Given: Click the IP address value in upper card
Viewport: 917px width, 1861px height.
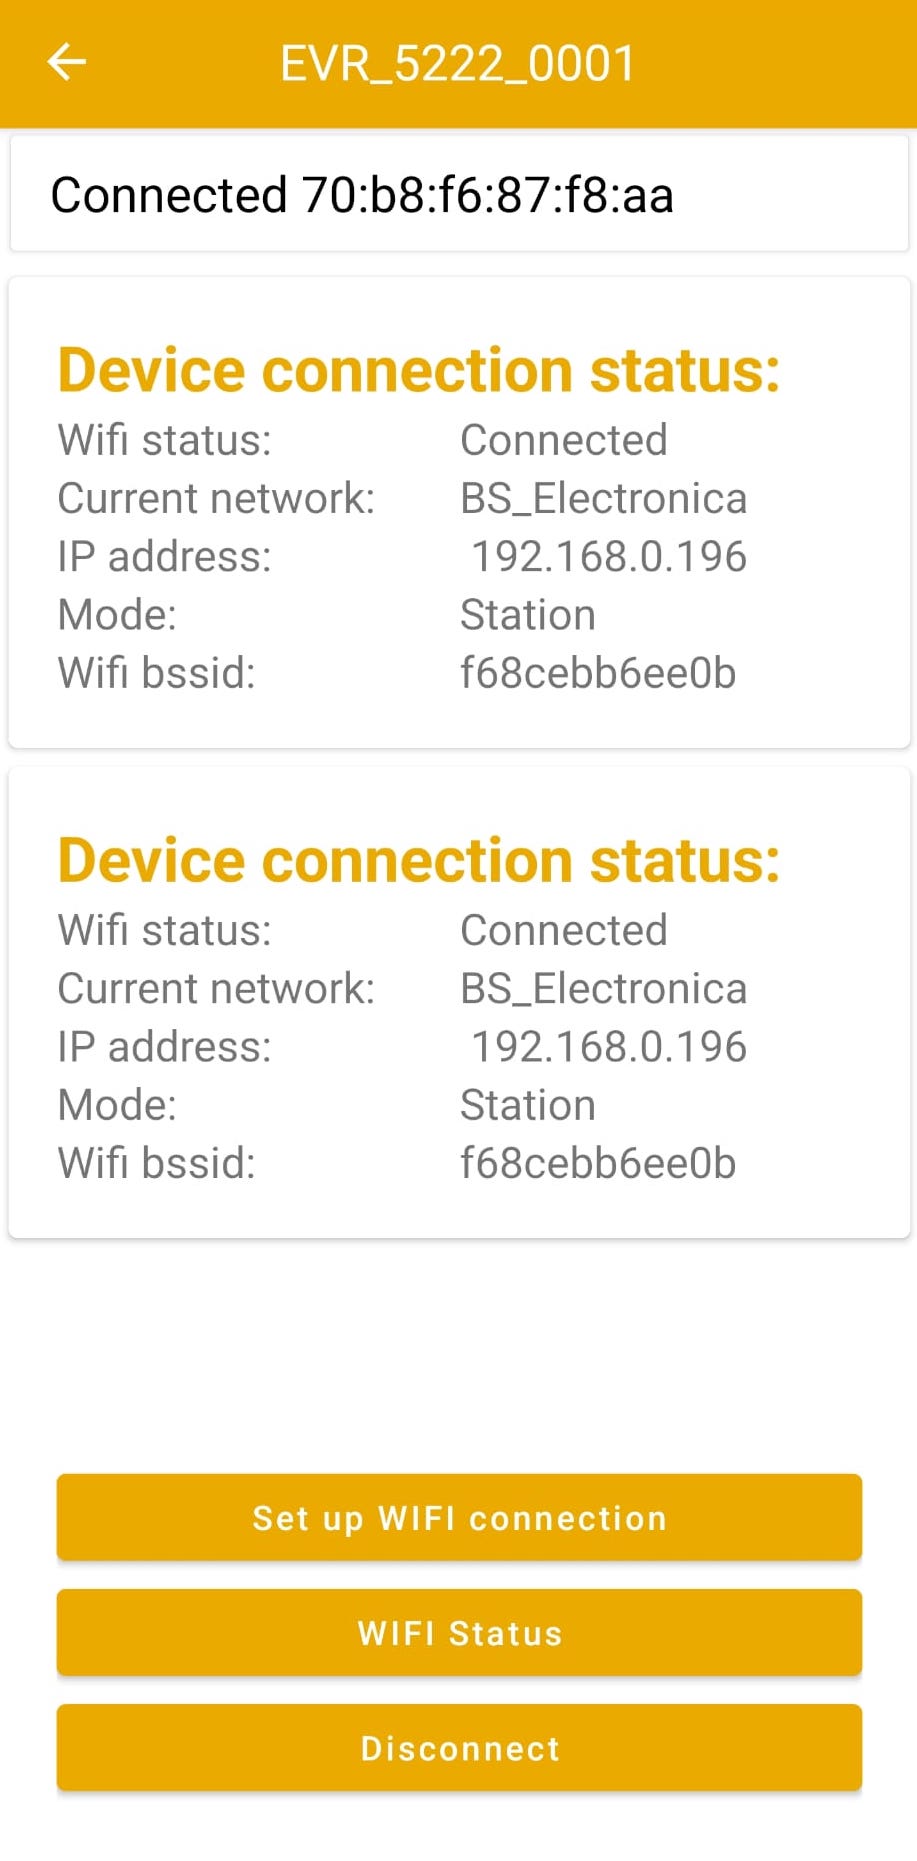Looking at the screenshot, I should pyautogui.click(x=608, y=557).
